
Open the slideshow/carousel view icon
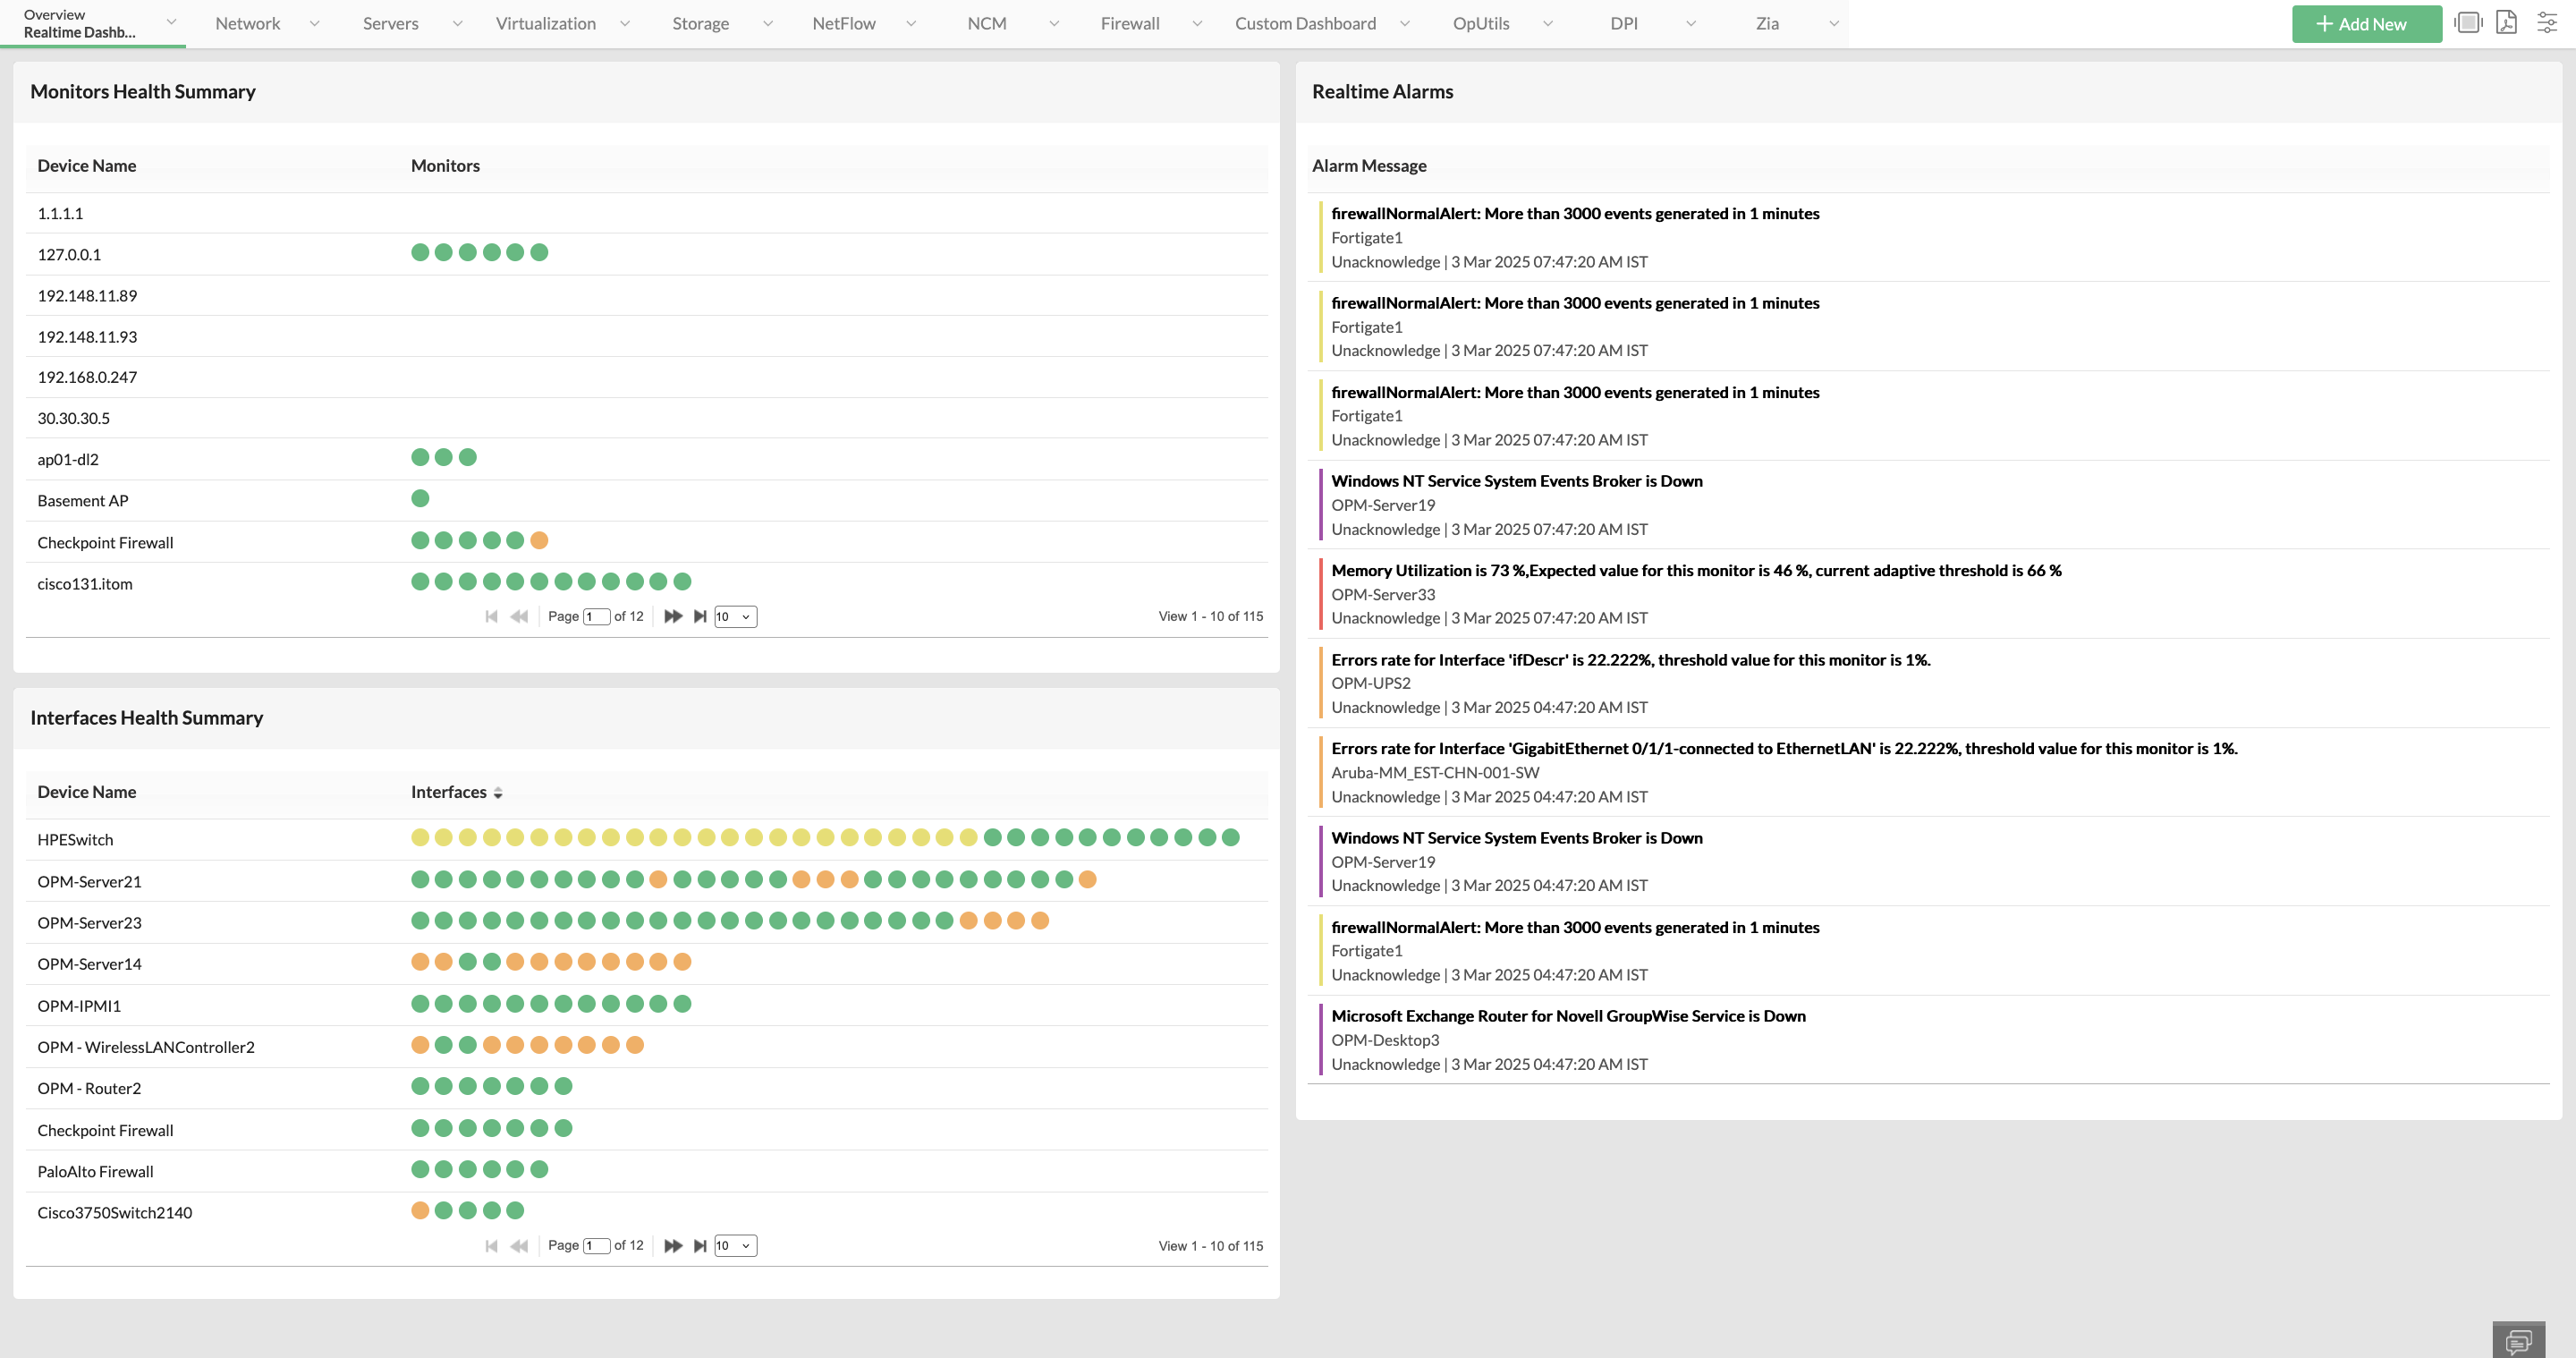(2467, 23)
